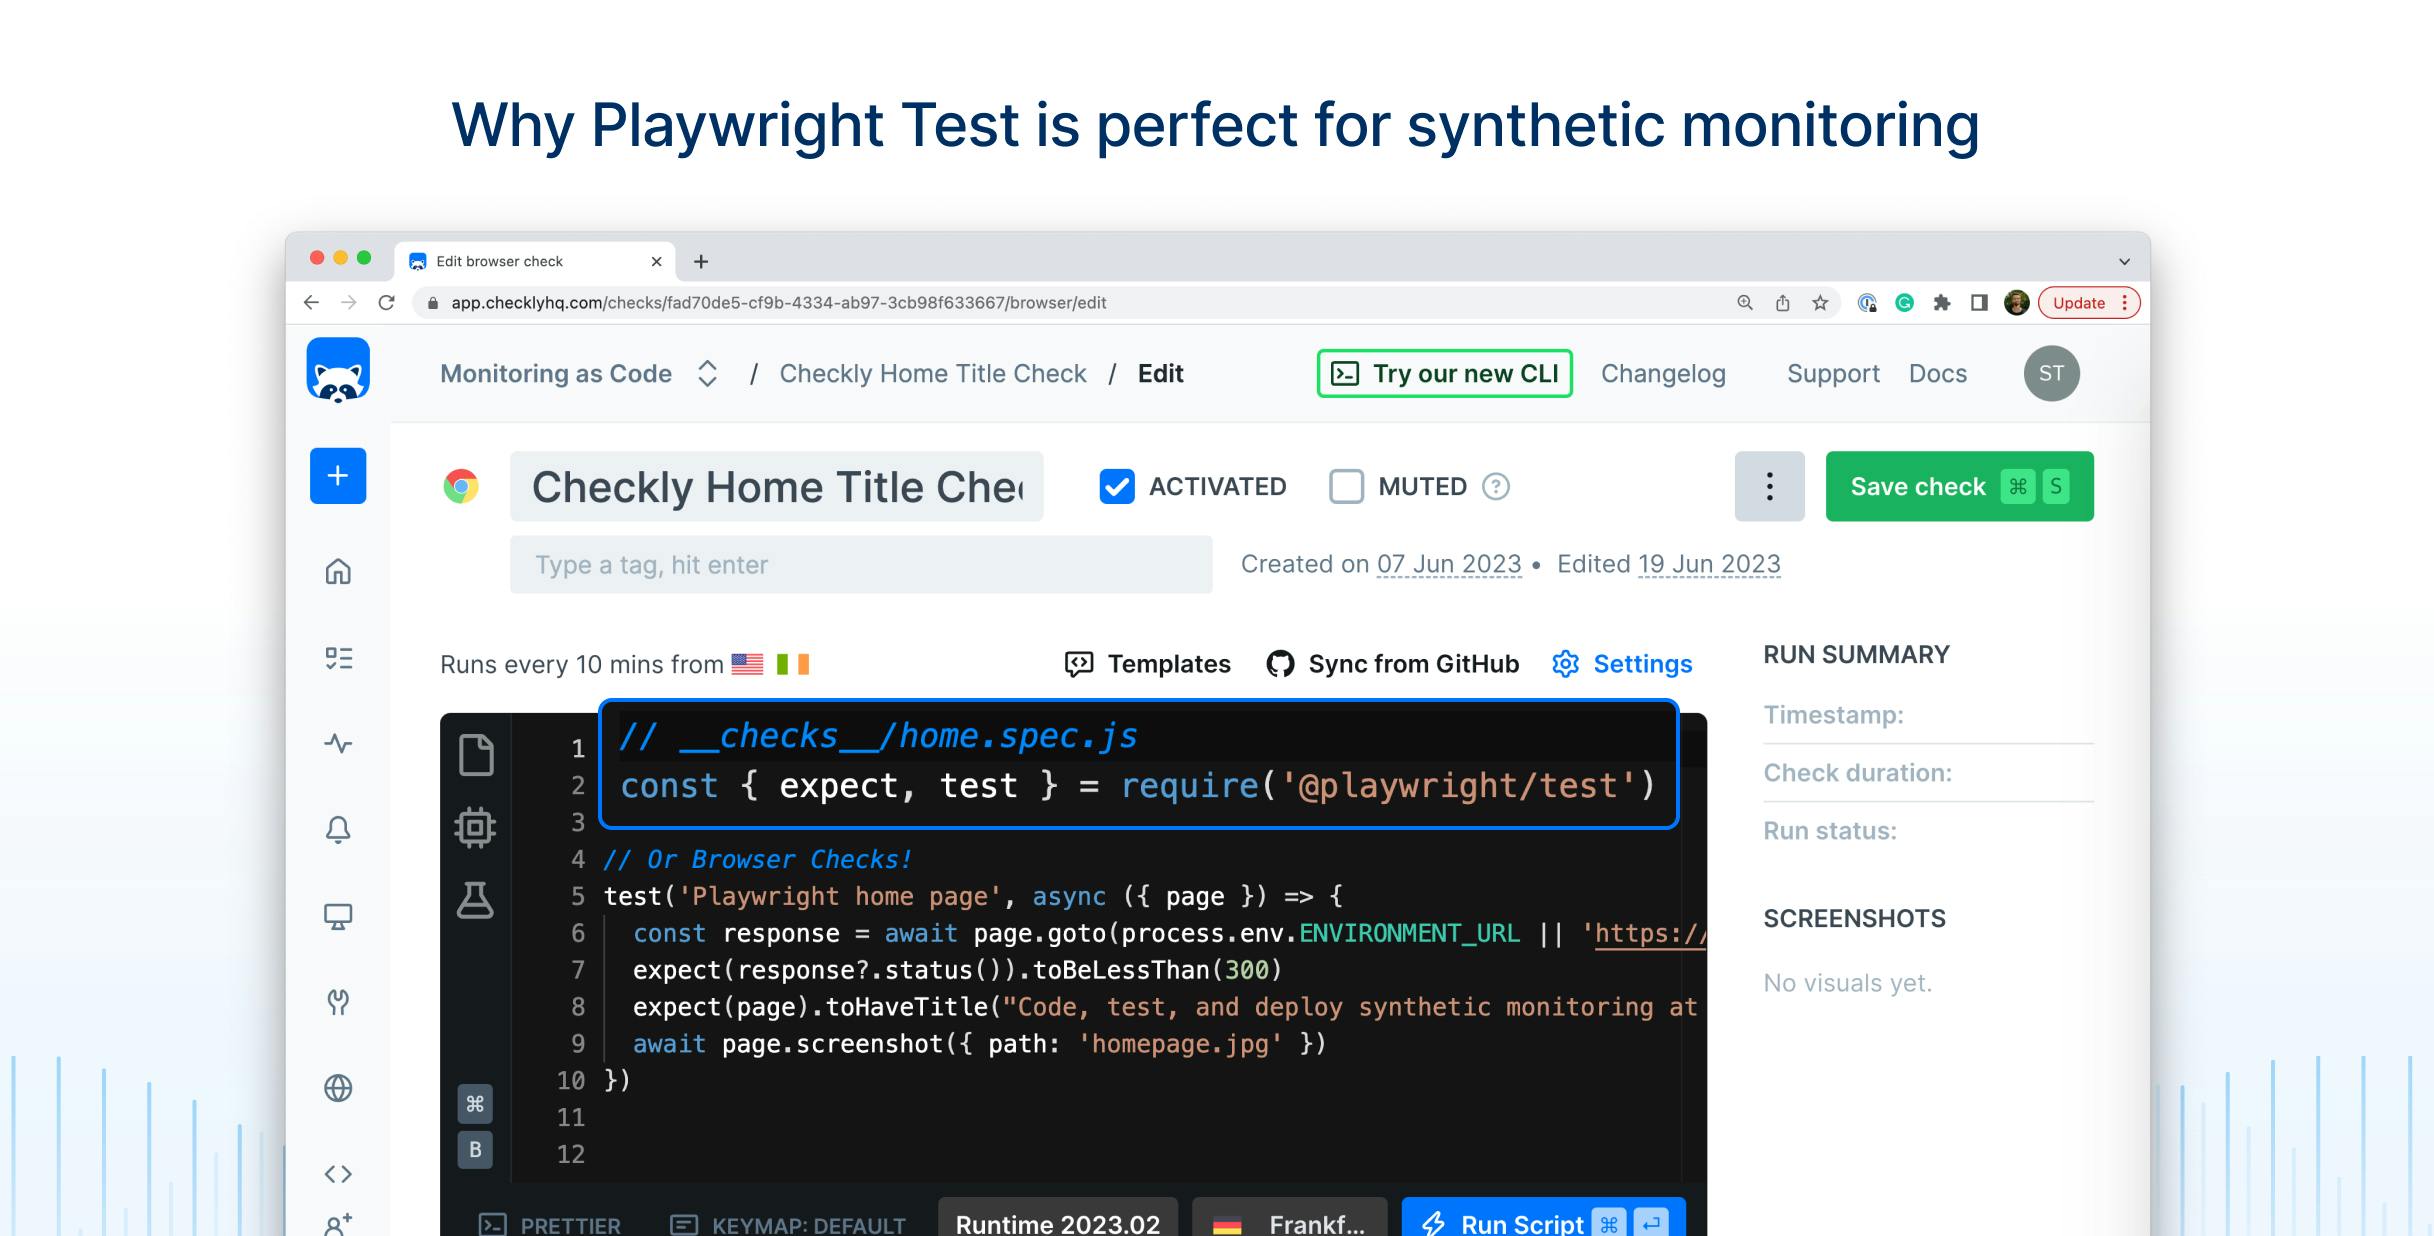Open alerts via the bell icon
Viewport: 2434px width, 1236px height.
338,829
